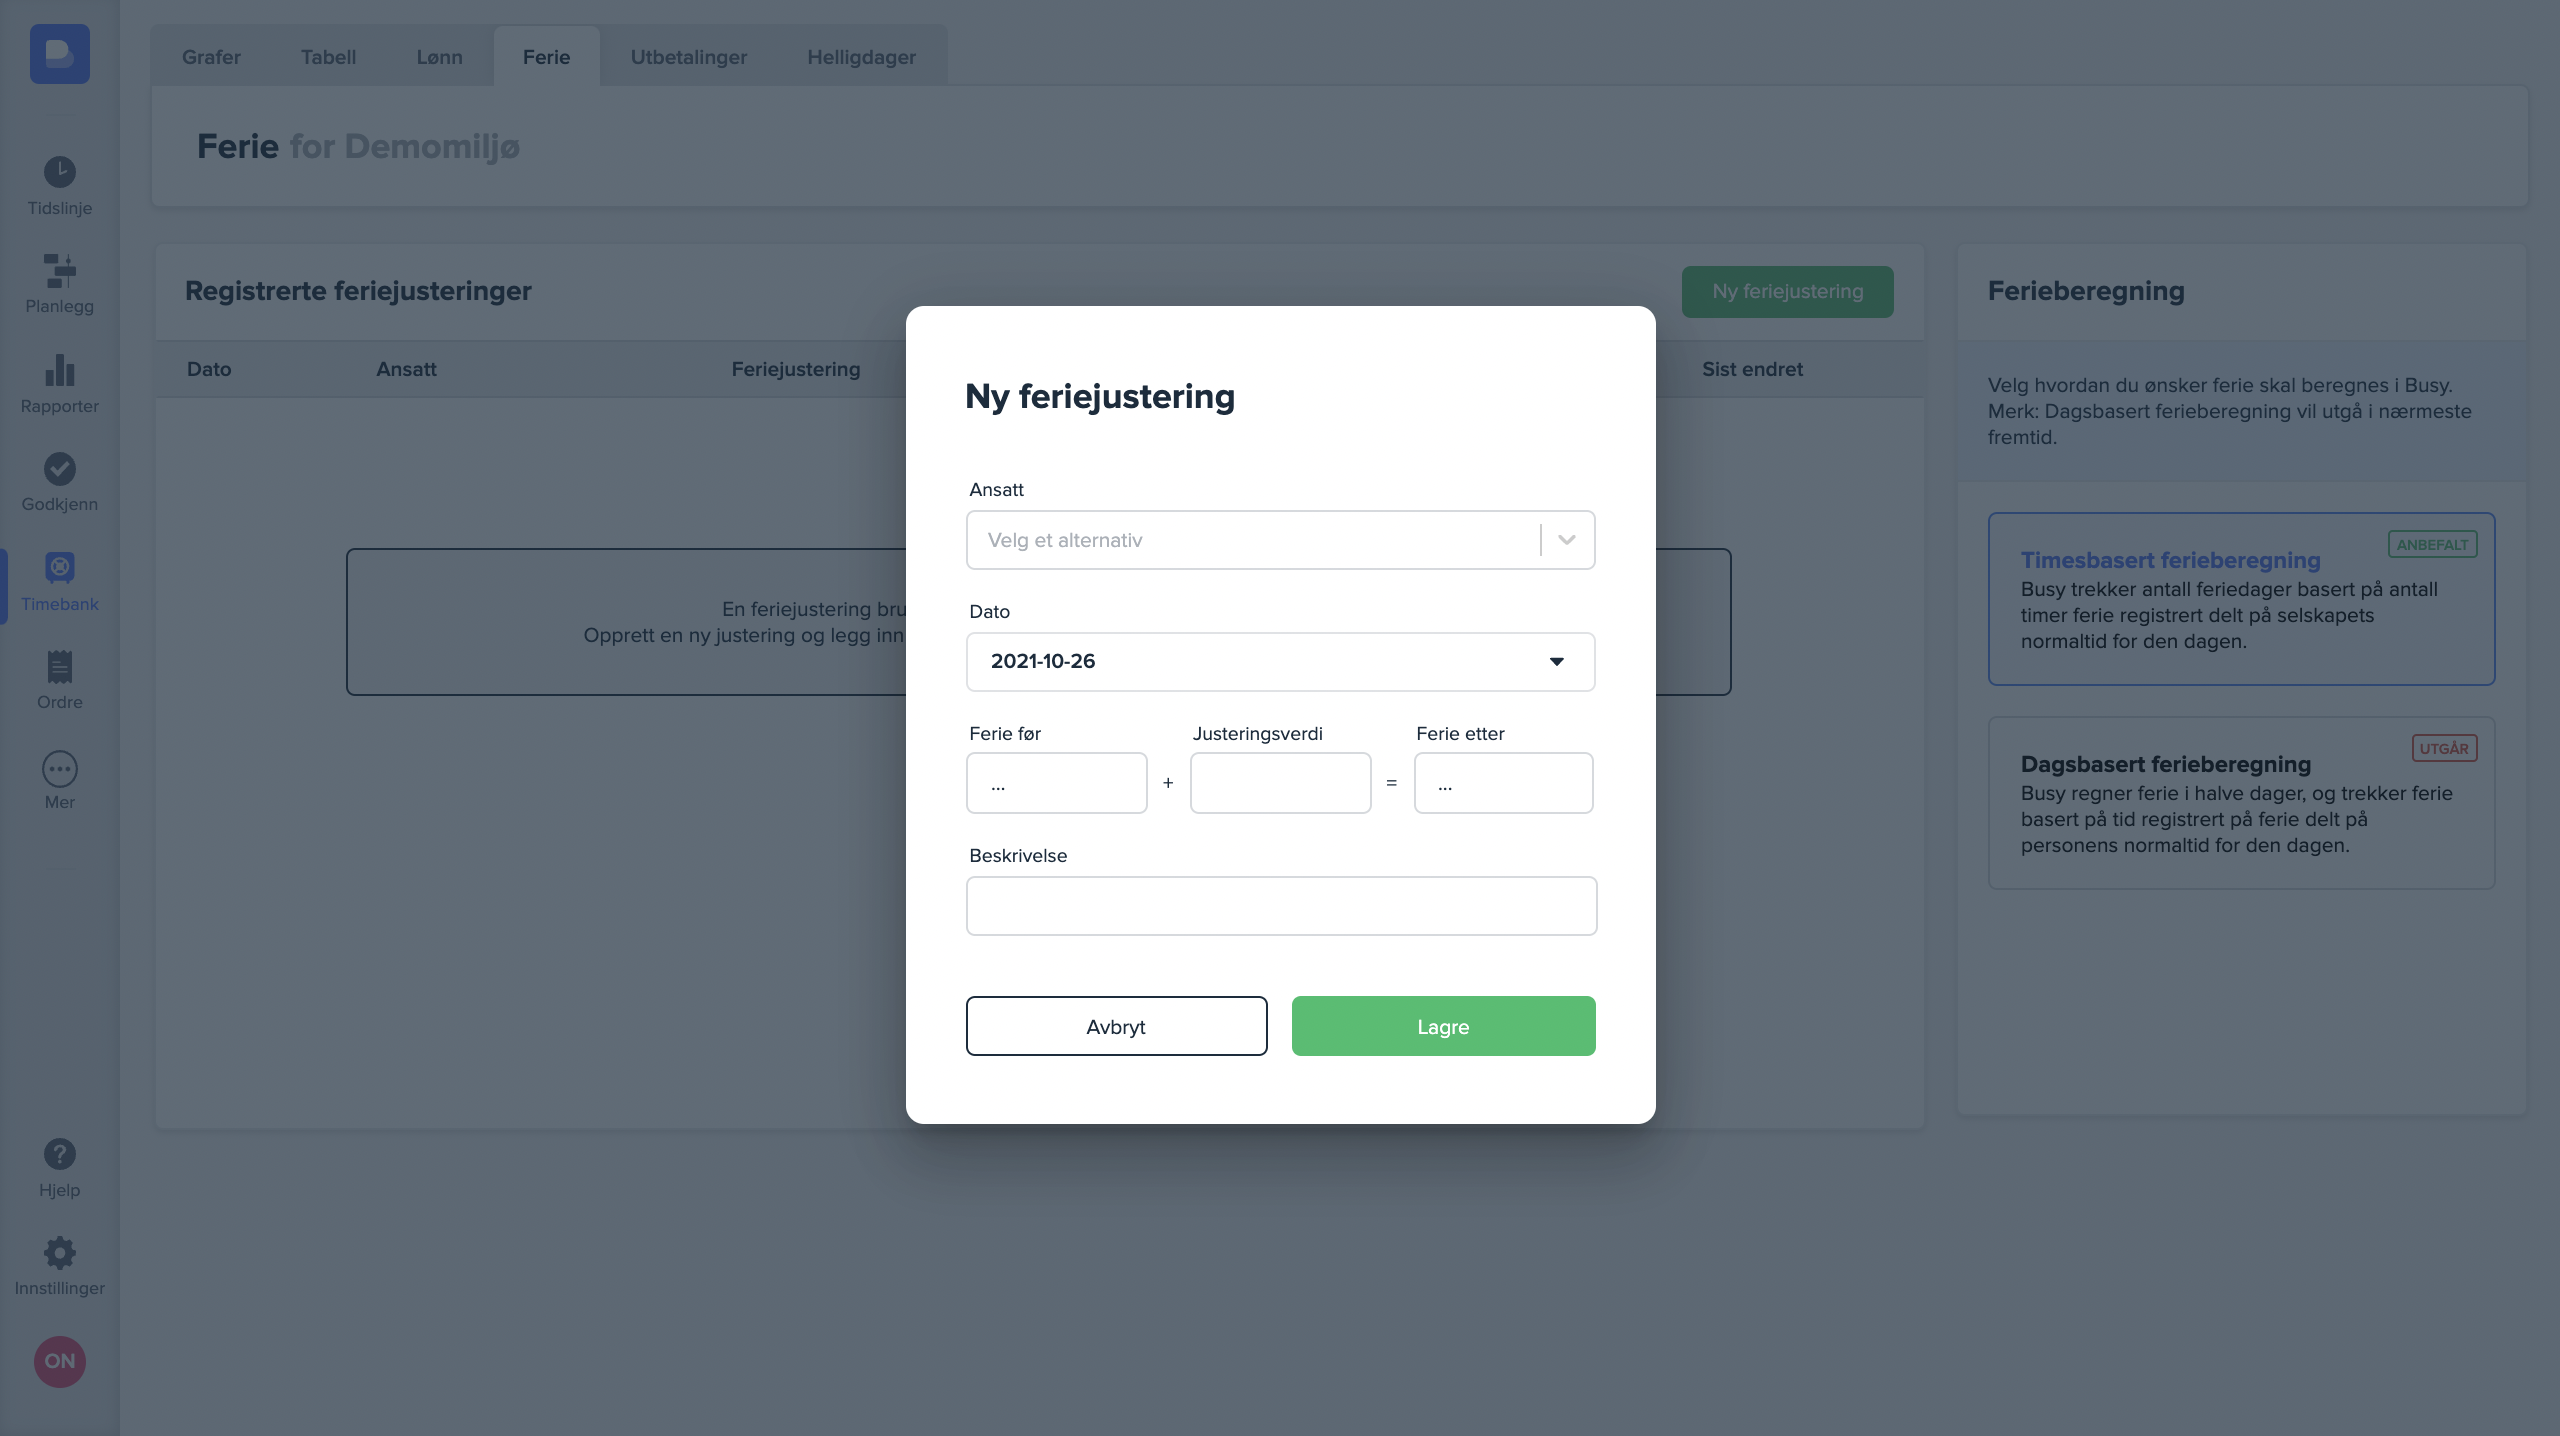Expand the Ansatt dropdown chevron
2560x1436 pixels.
[1567, 540]
